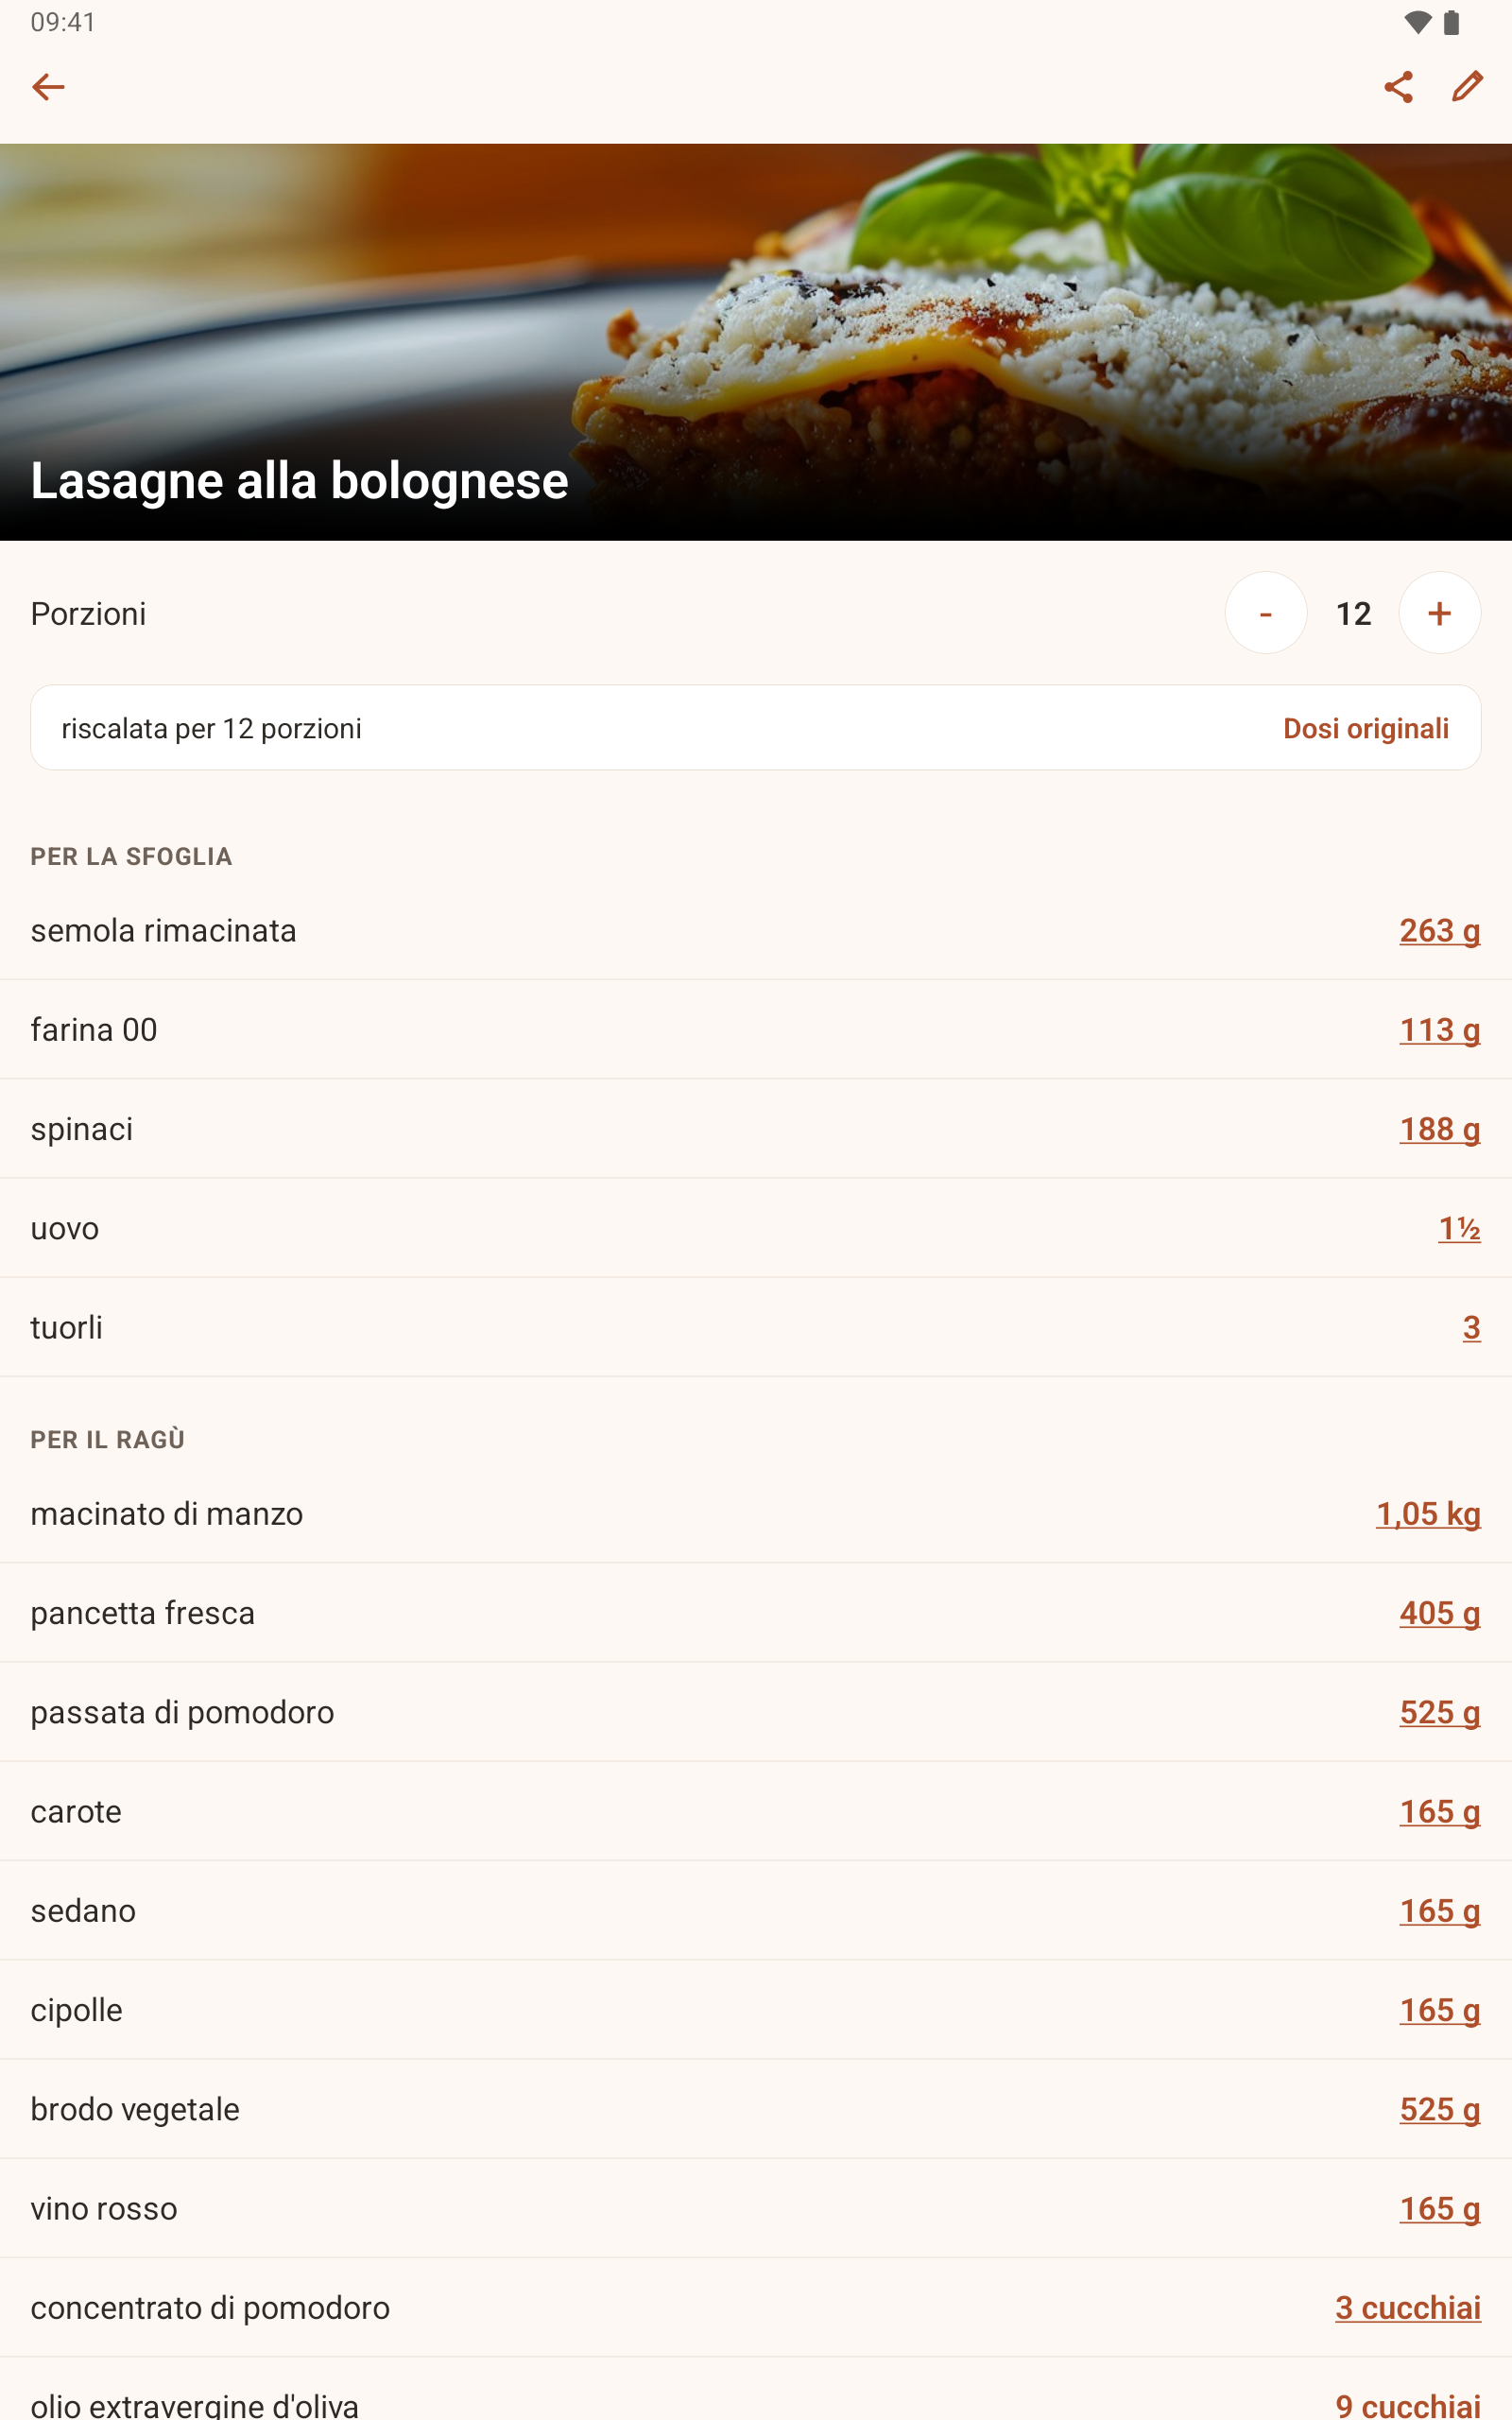
Task: Tap the 263 g semola quantity
Action: tap(1439, 931)
